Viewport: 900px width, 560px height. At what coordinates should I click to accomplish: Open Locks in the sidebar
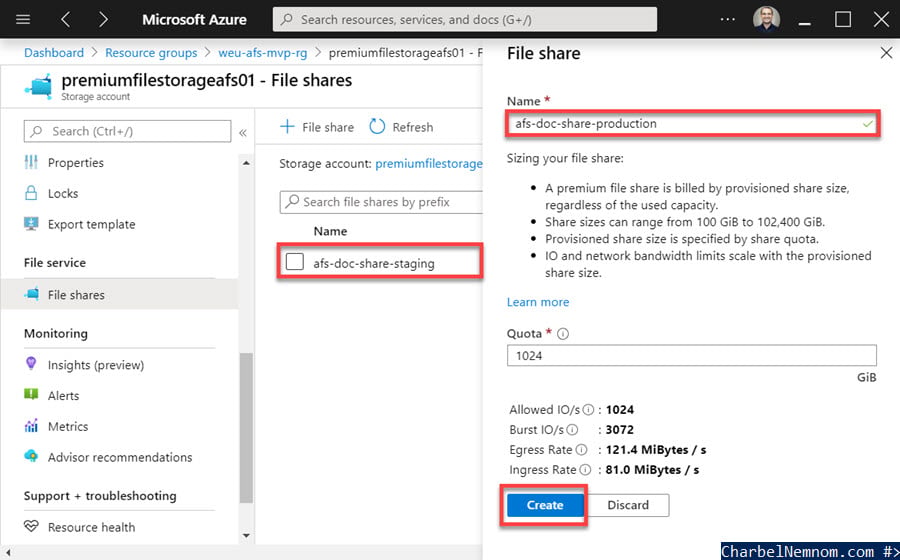(x=63, y=194)
